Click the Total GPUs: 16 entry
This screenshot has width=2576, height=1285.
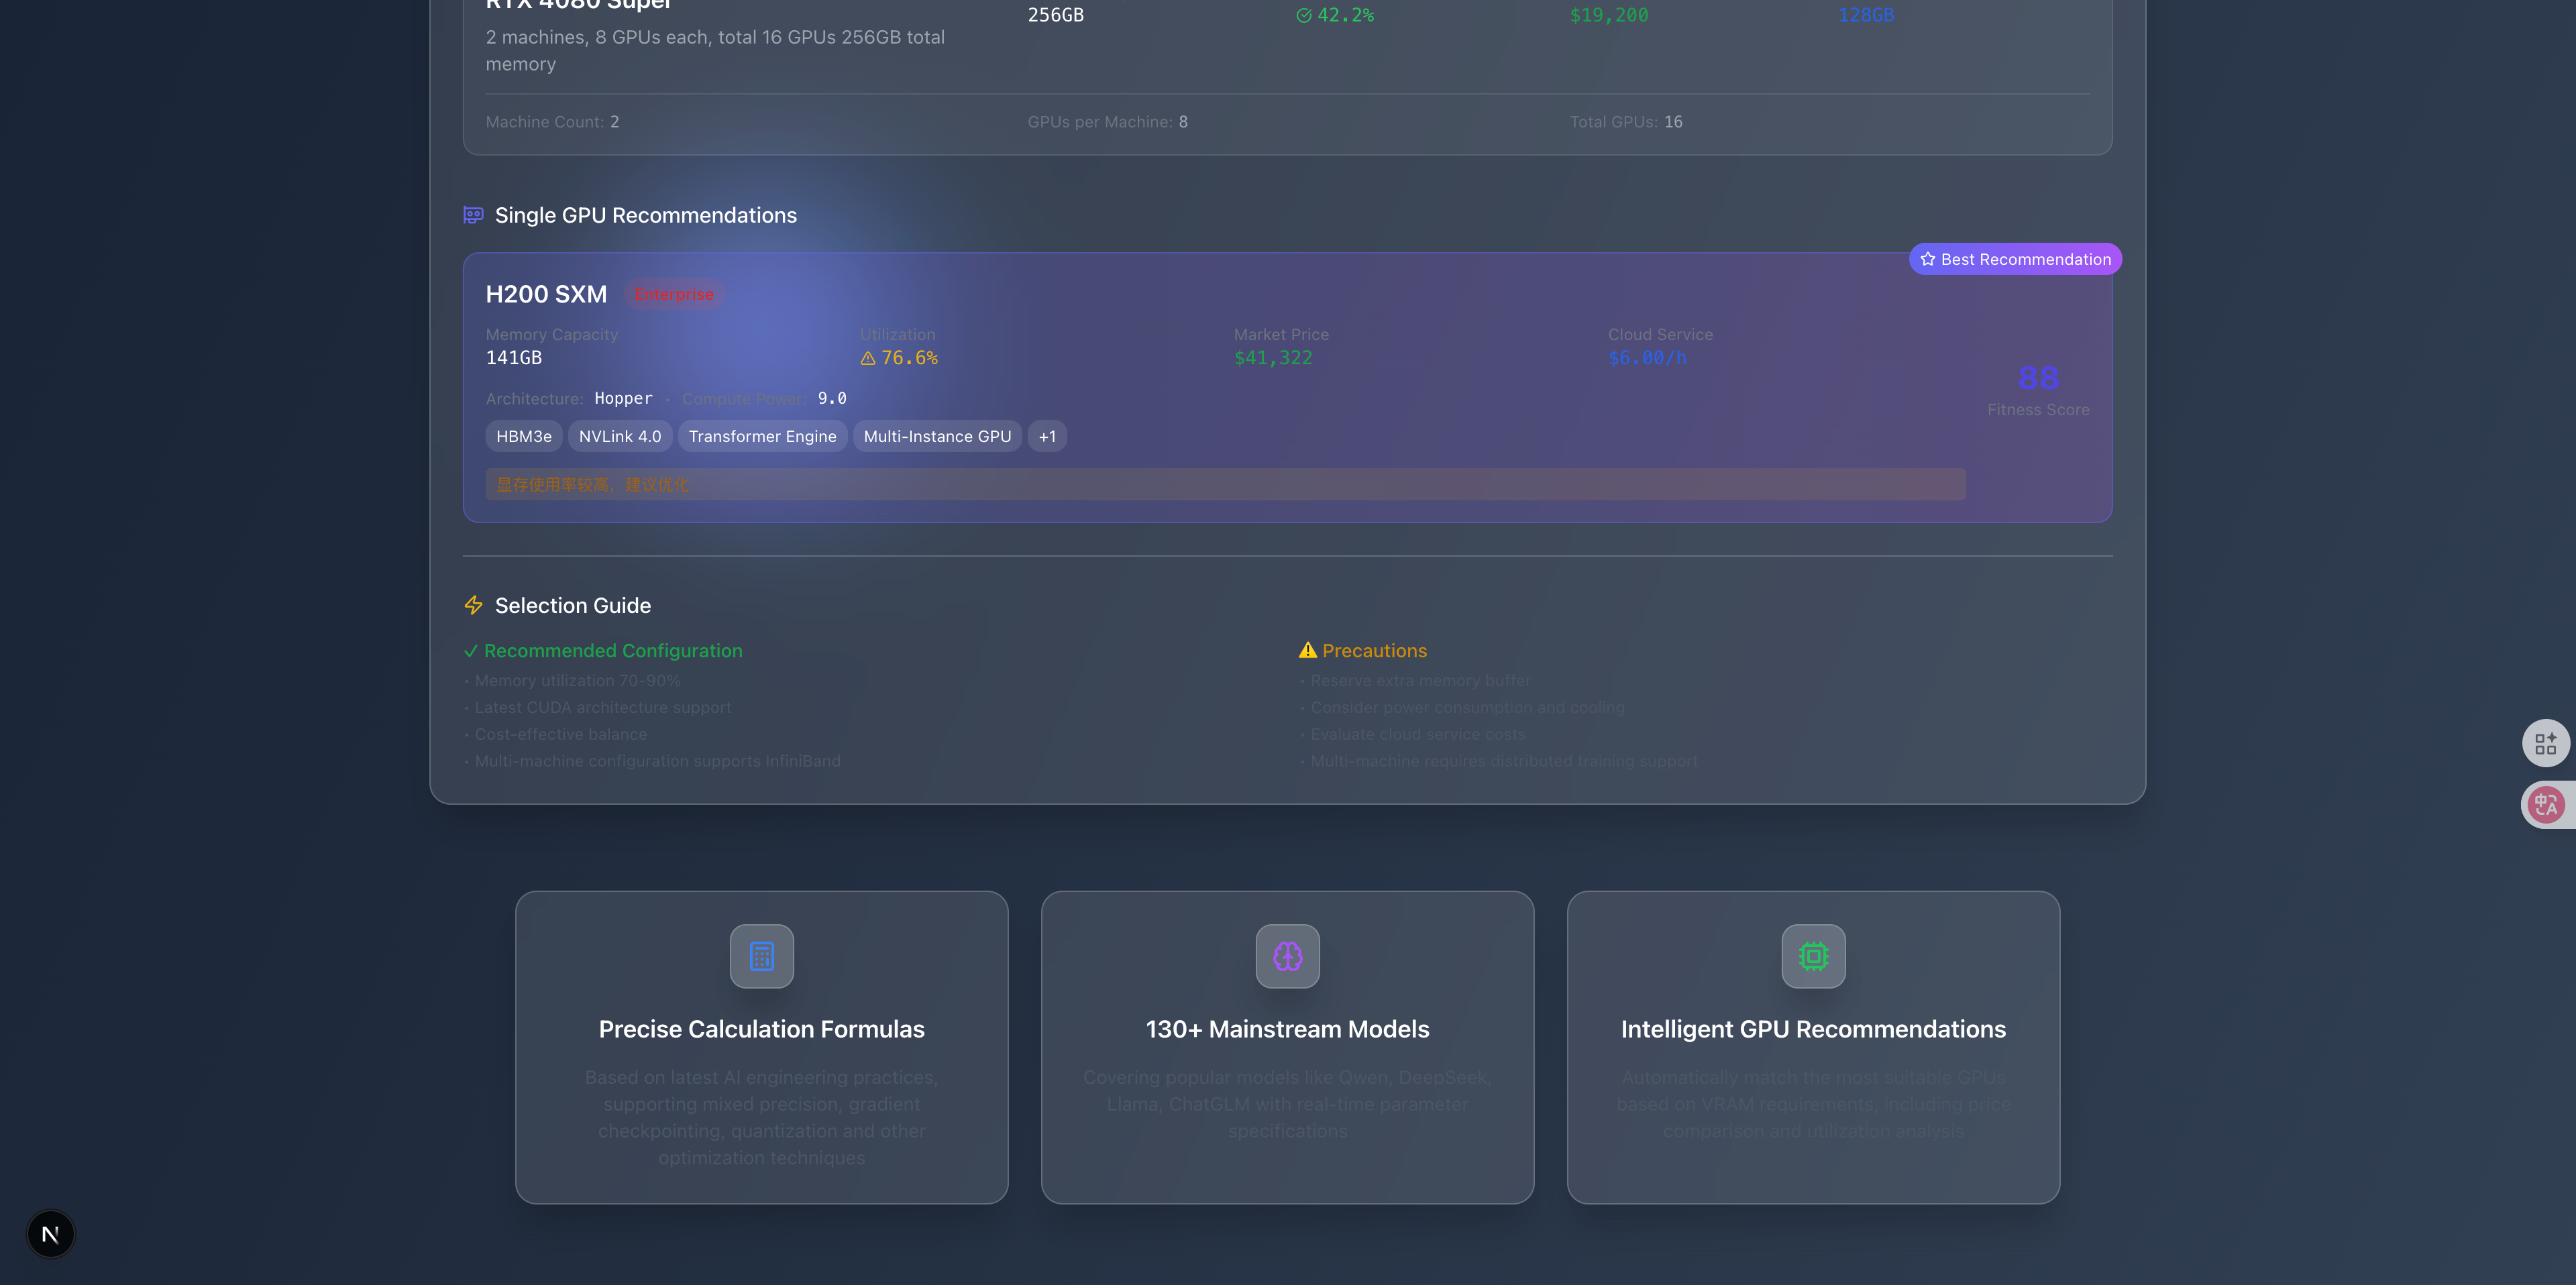(x=1626, y=122)
